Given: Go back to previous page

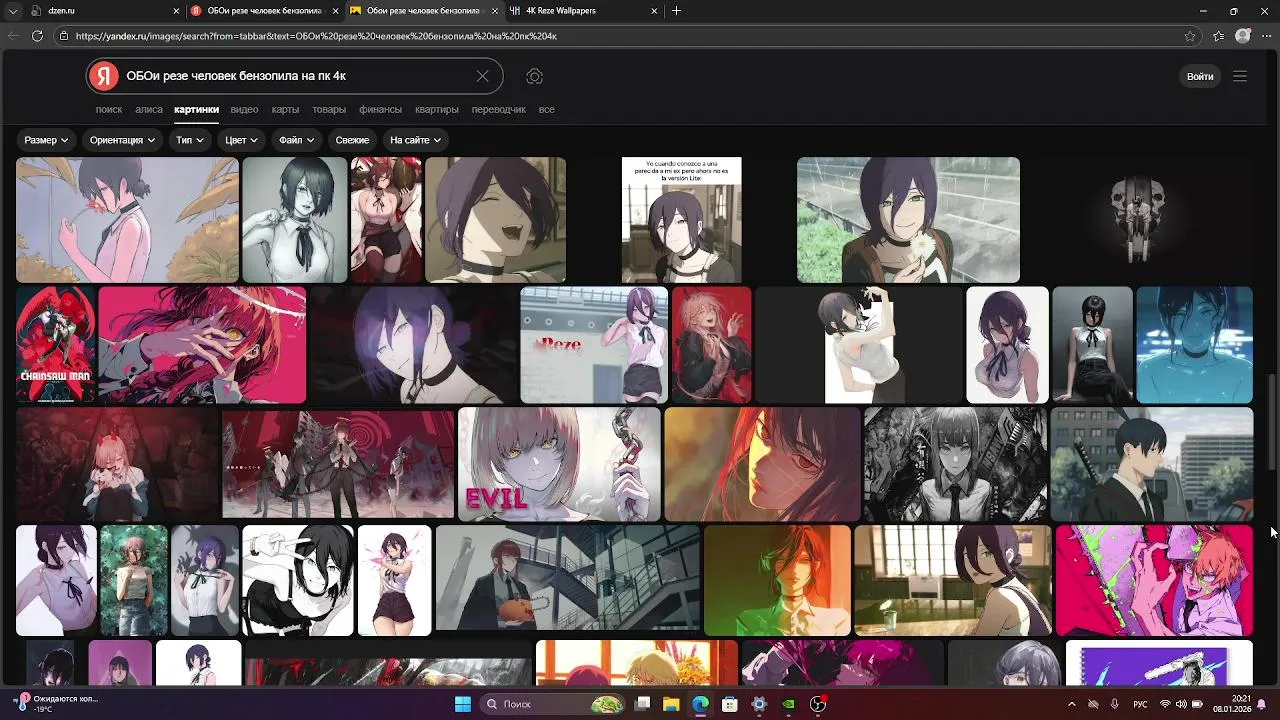Looking at the screenshot, I should click(13, 35).
